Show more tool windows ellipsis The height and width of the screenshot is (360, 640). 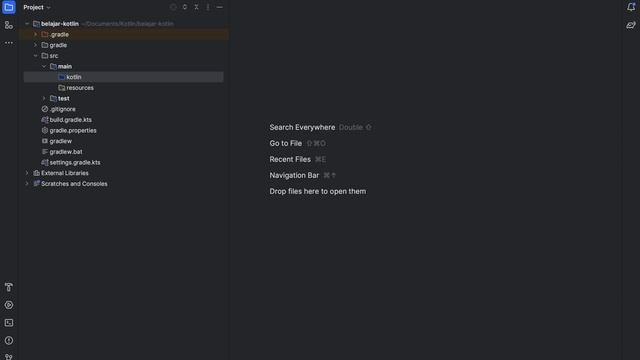tap(9, 43)
